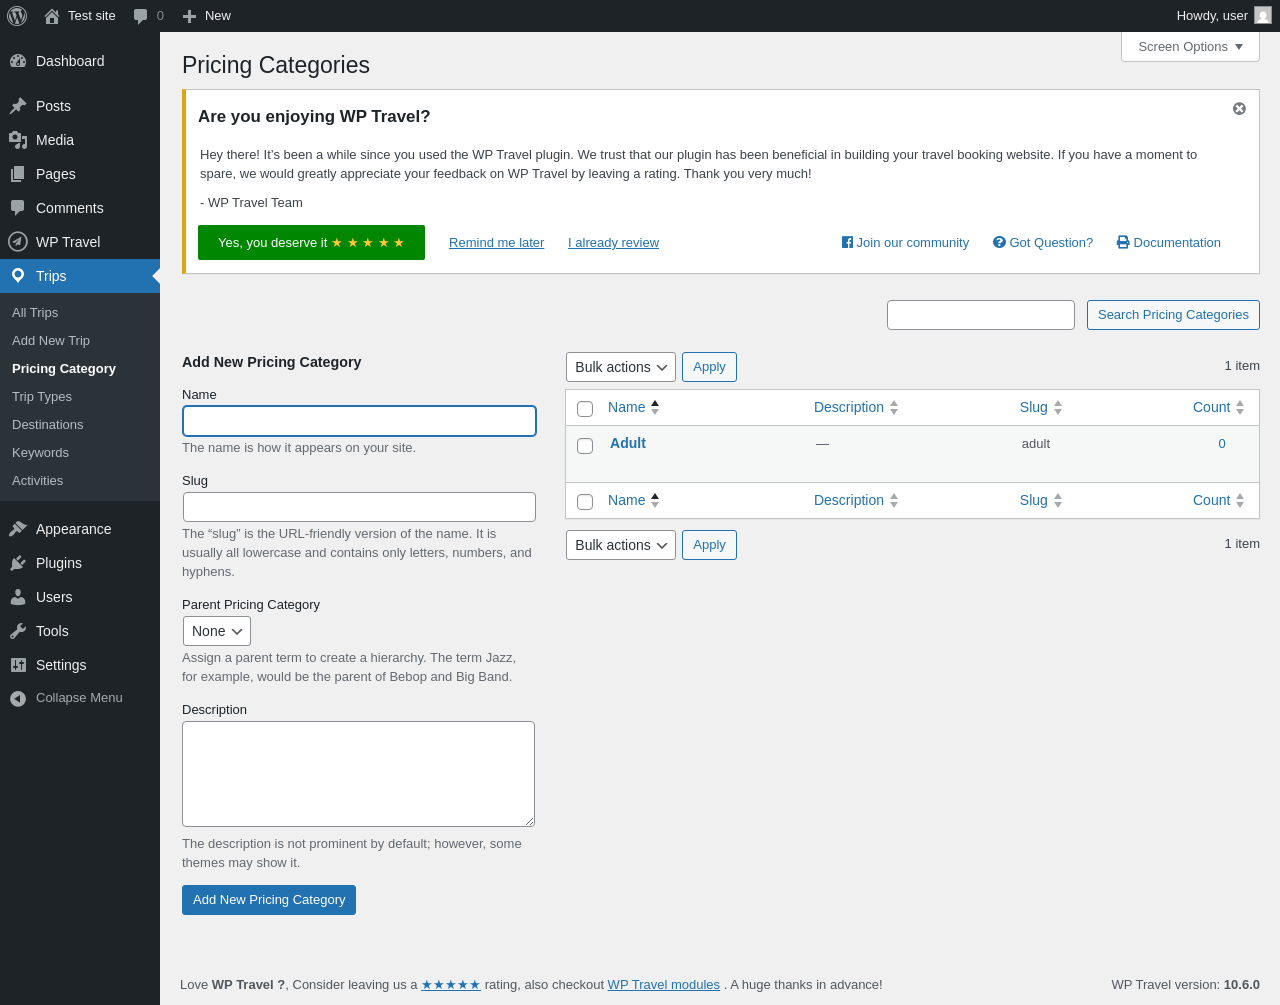Click the Pages icon in sidebar
Screen dimensions: 1280x1005
tap(18, 174)
